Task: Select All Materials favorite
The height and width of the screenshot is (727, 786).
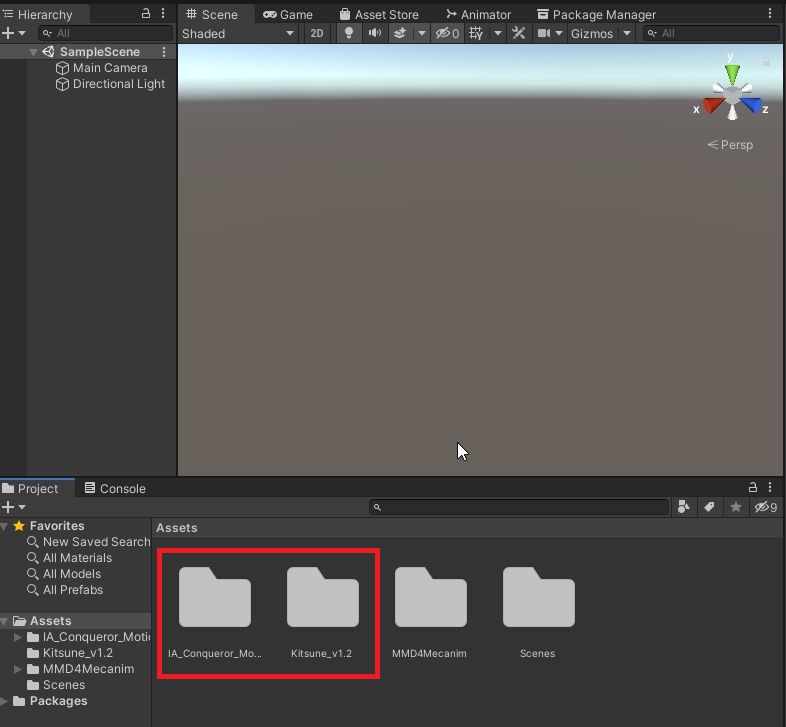Action: [x=69, y=558]
